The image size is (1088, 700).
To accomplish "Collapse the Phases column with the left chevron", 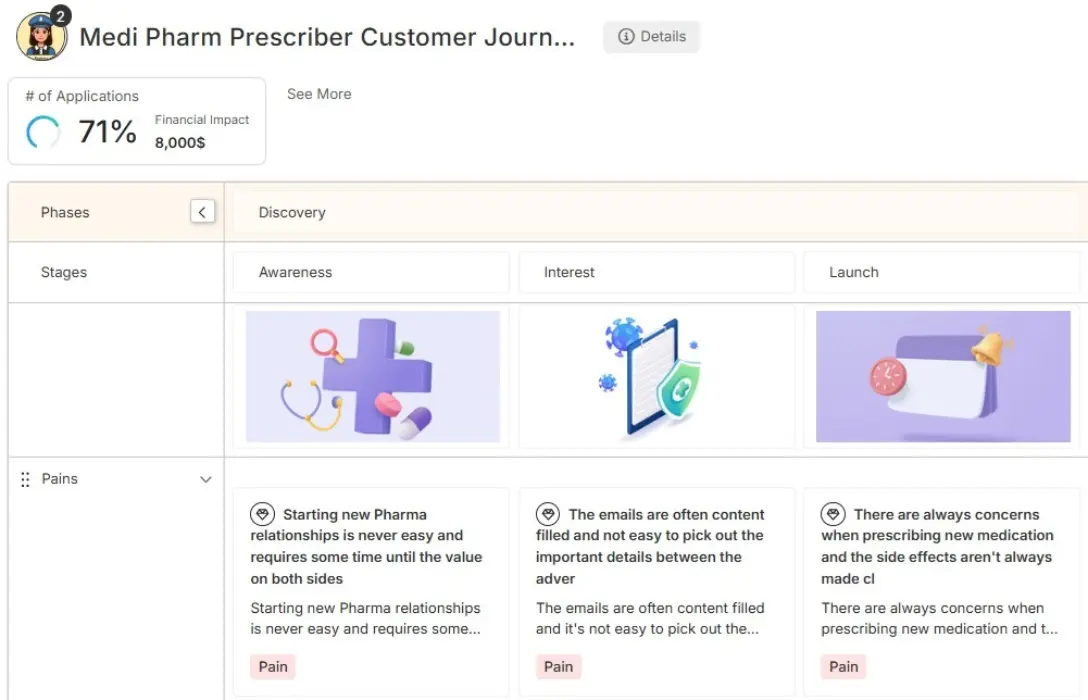I will (203, 211).
